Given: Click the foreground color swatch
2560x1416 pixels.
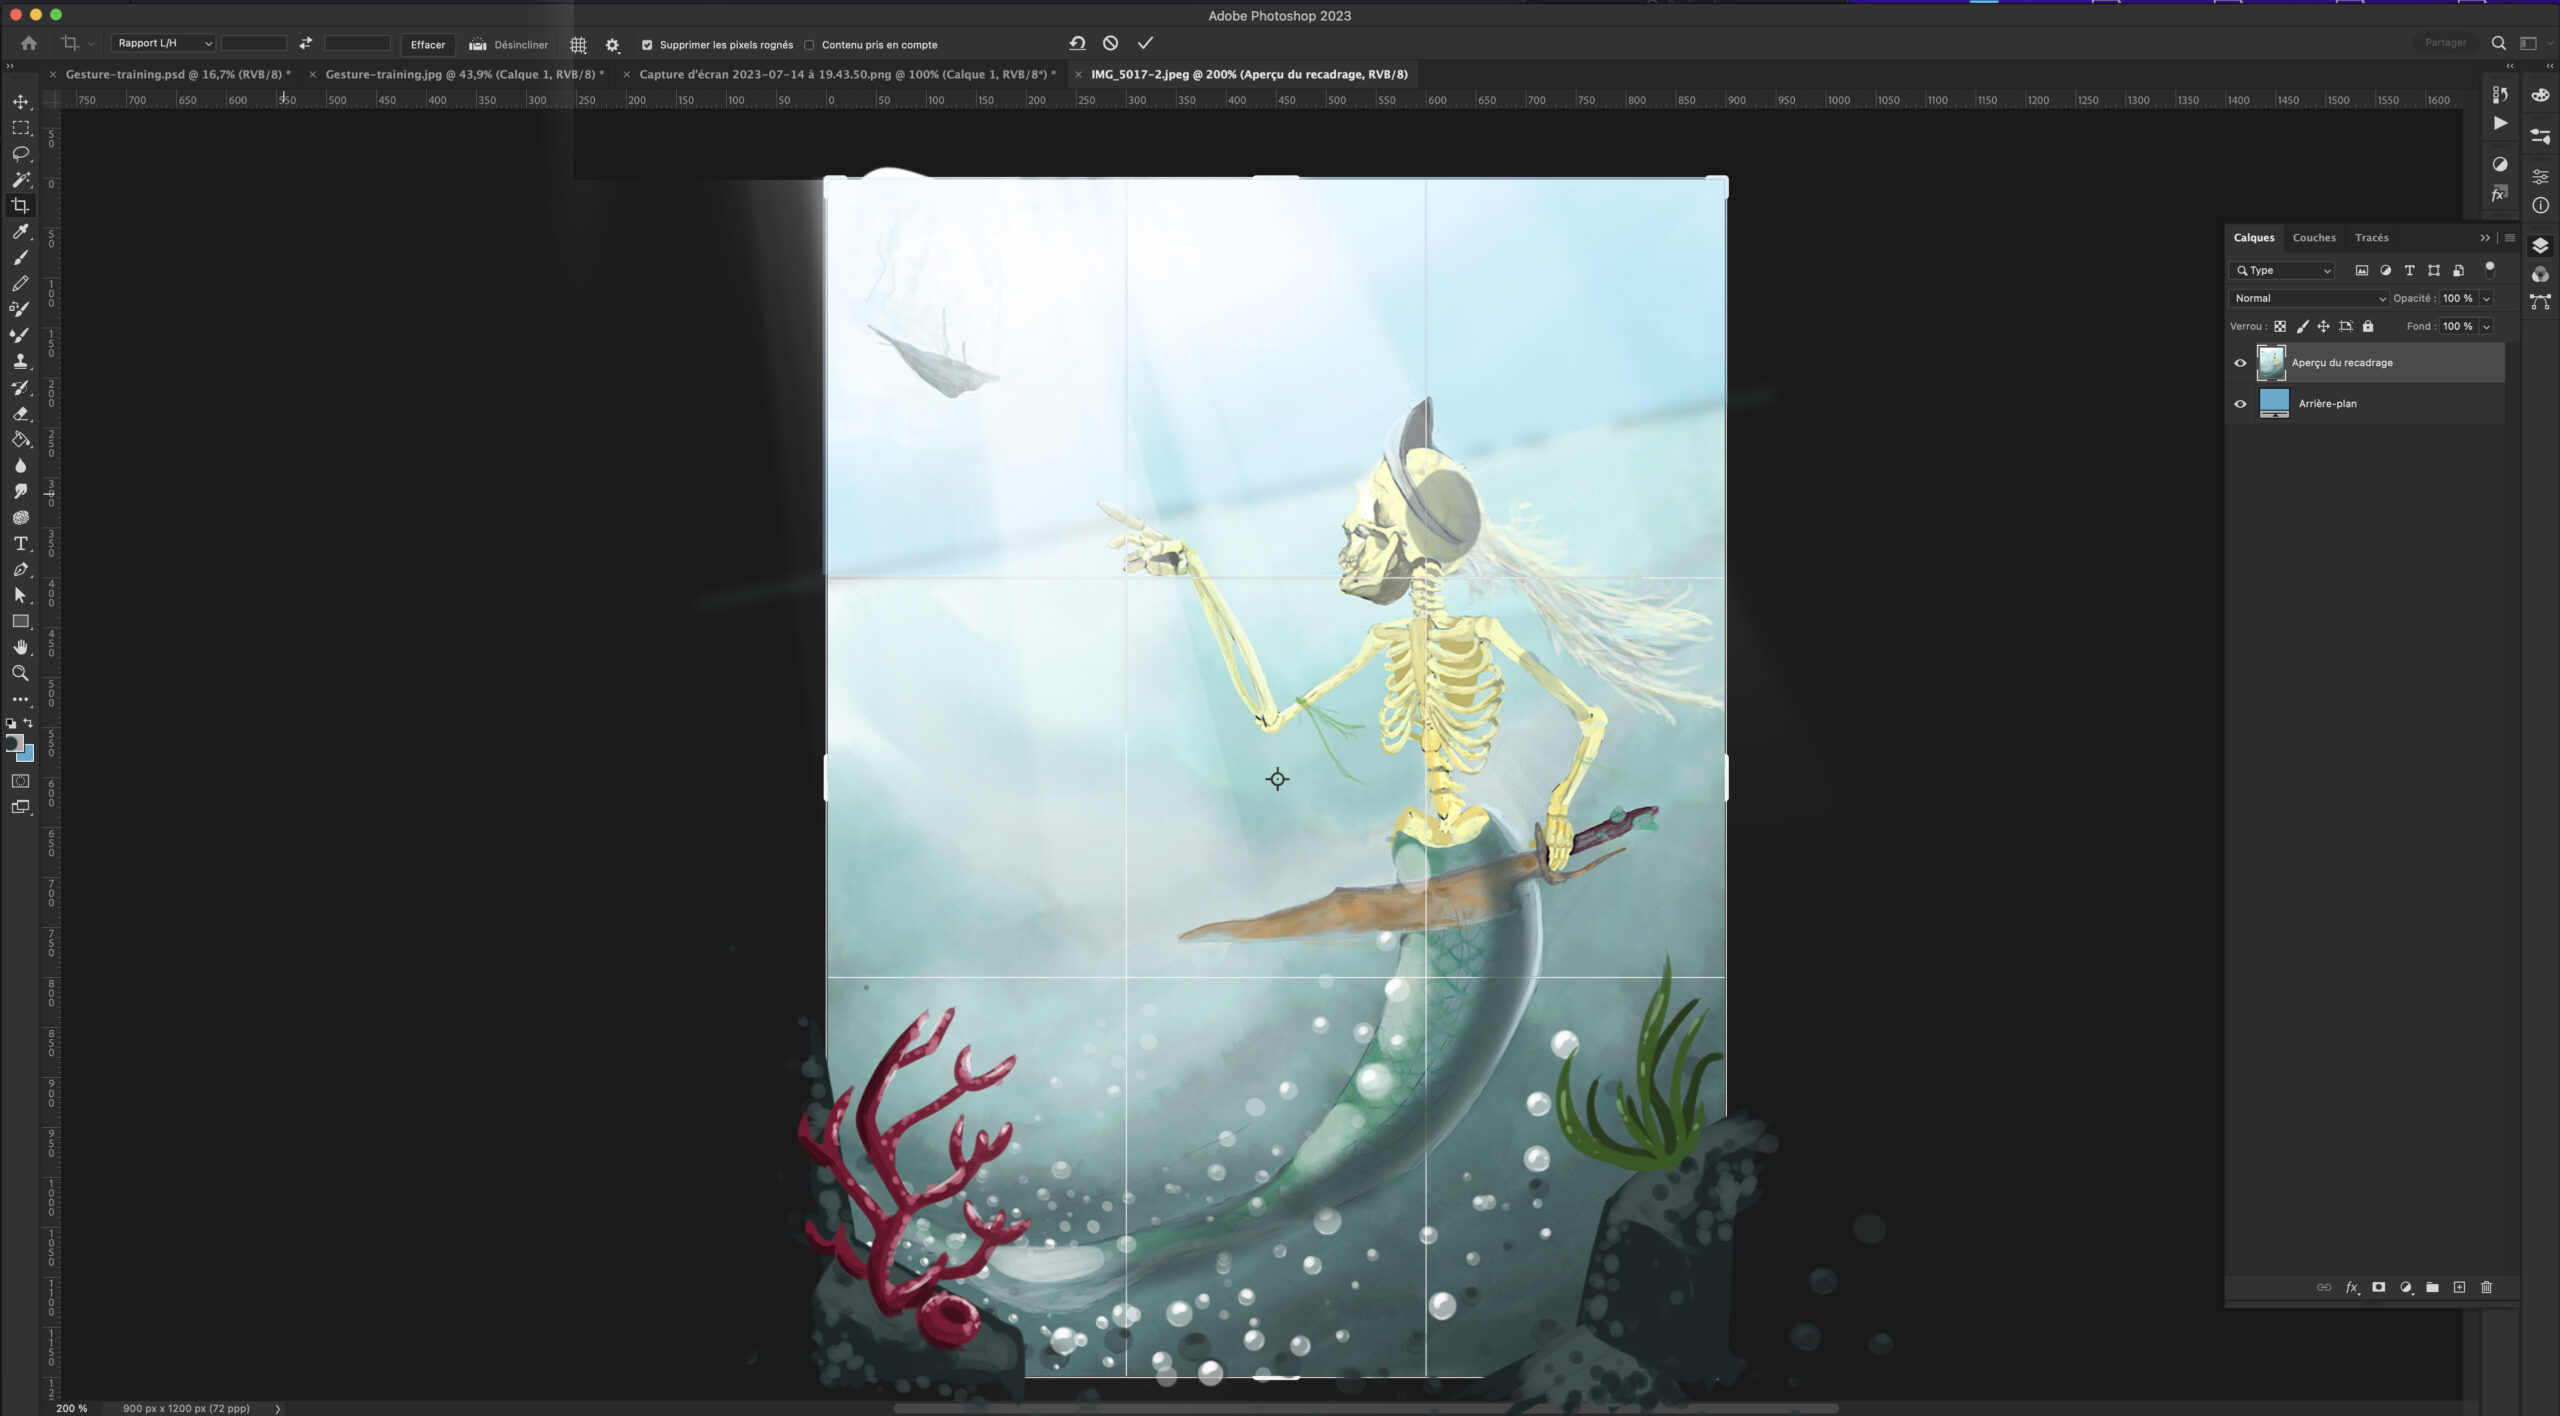Looking at the screenshot, I should (x=14, y=743).
